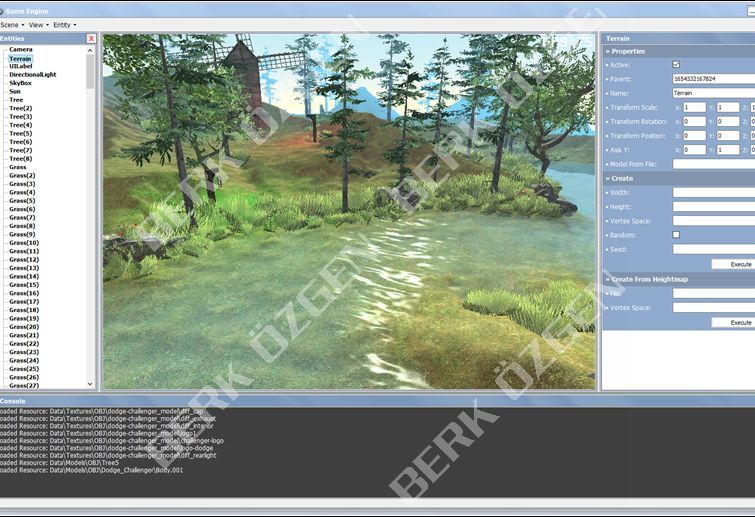This screenshot has height=517, width=755.
Task: Click the Height input field
Action: (714, 207)
